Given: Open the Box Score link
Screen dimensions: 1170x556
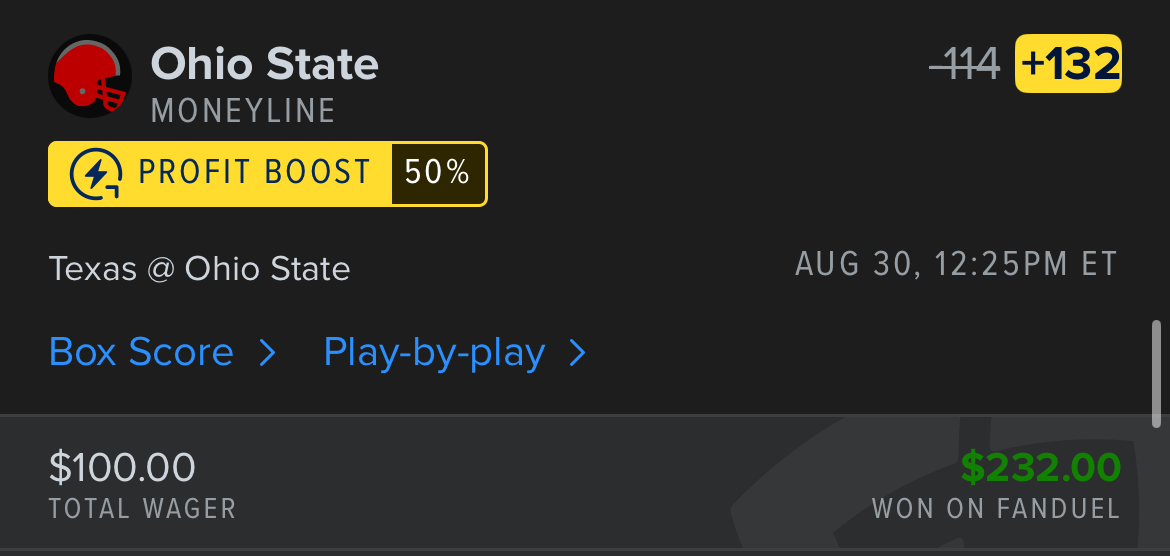Looking at the screenshot, I should [141, 352].
